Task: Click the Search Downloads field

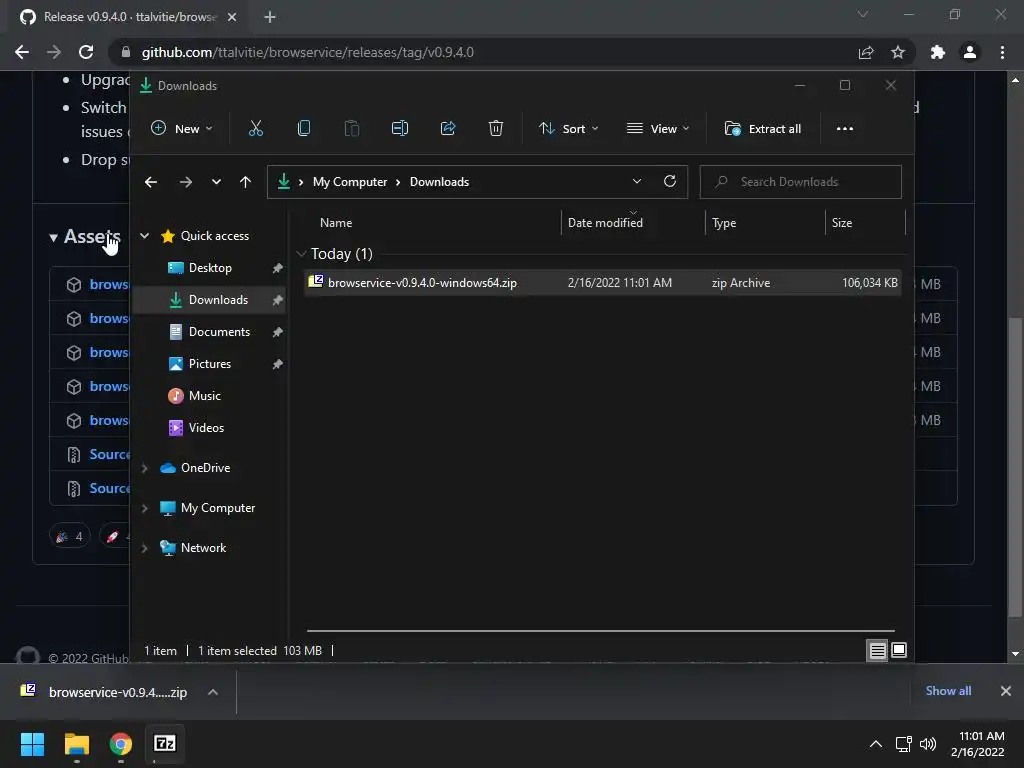Action: tap(801, 182)
